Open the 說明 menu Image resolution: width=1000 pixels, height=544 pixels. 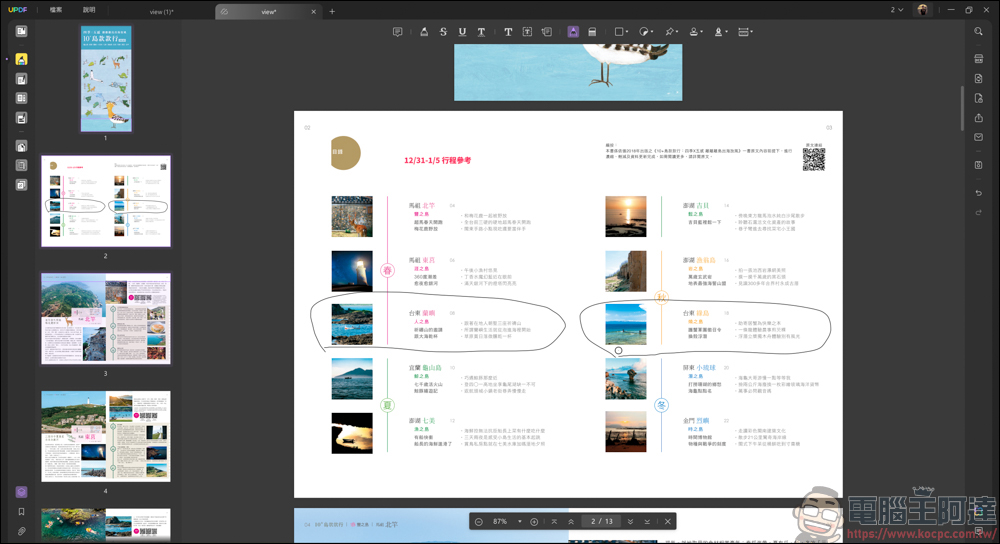pos(89,10)
